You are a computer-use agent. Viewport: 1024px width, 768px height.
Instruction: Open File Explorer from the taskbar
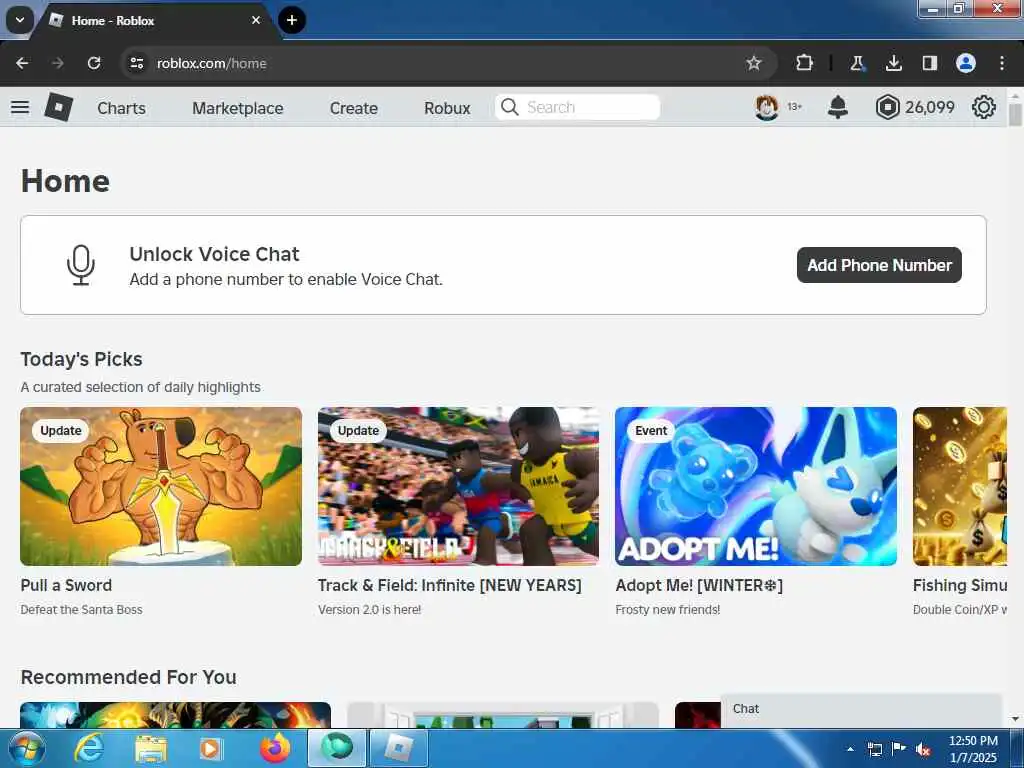pyautogui.click(x=151, y=749)
